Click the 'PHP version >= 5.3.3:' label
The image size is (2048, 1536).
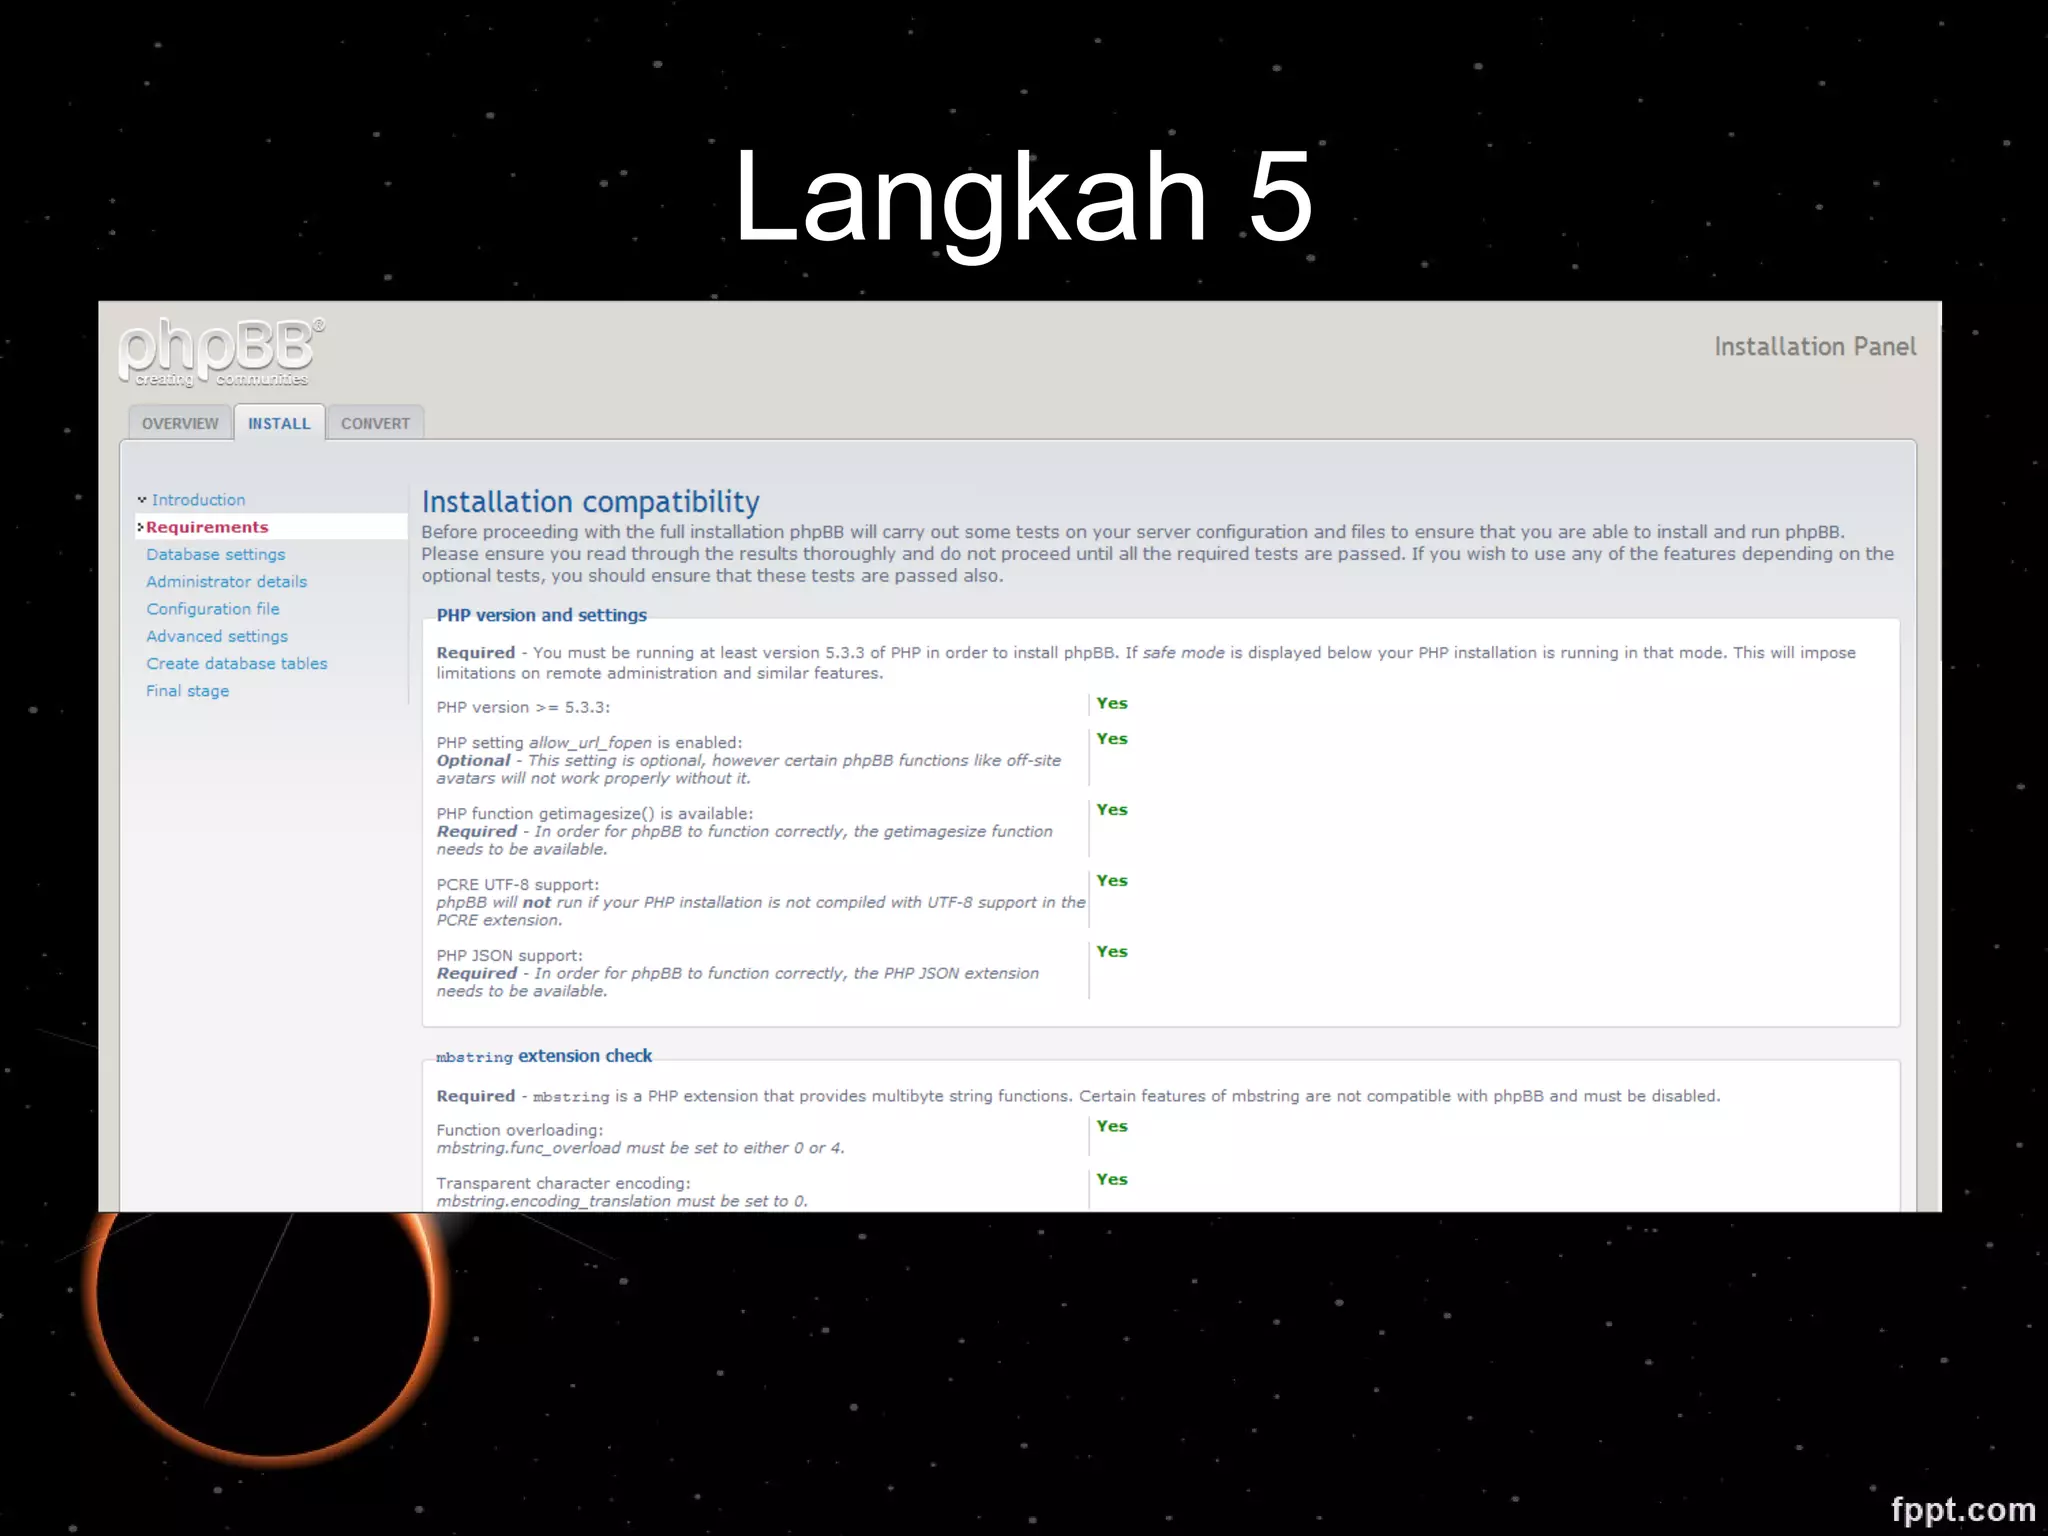523,707
